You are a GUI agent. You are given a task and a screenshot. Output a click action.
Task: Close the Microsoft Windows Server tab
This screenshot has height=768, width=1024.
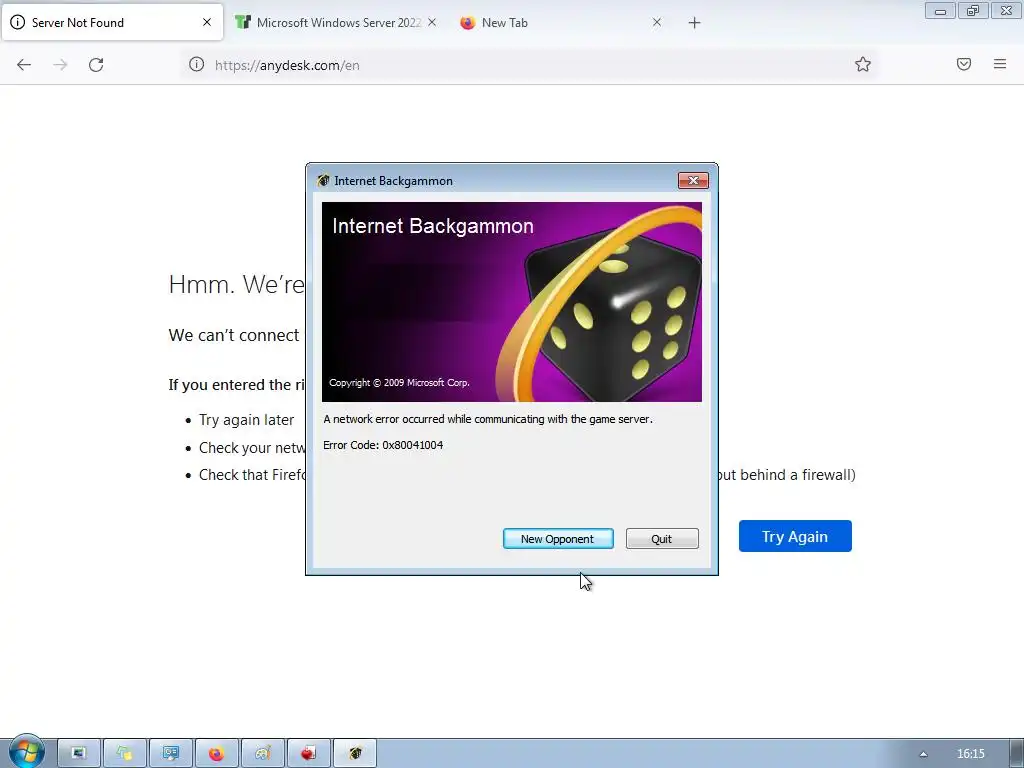[432, 22]
